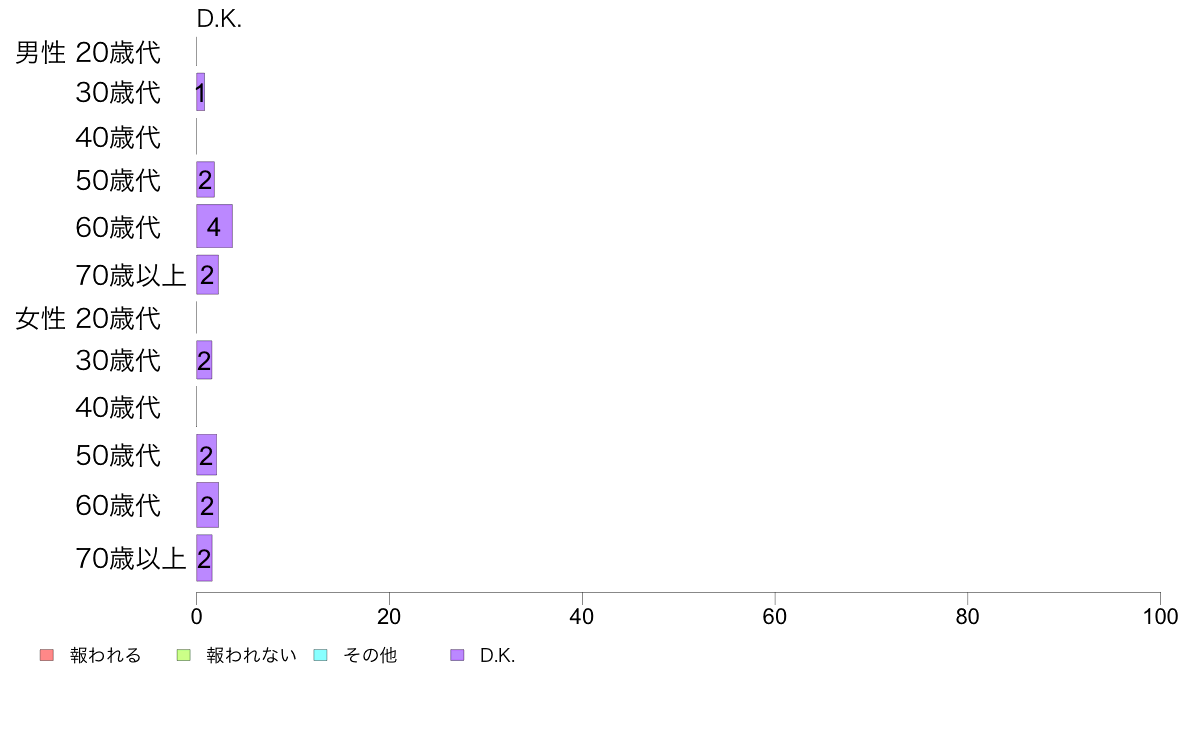Click the cyan その他 legend swatch
Viewport: 1188px width, 736px height.
320,655
